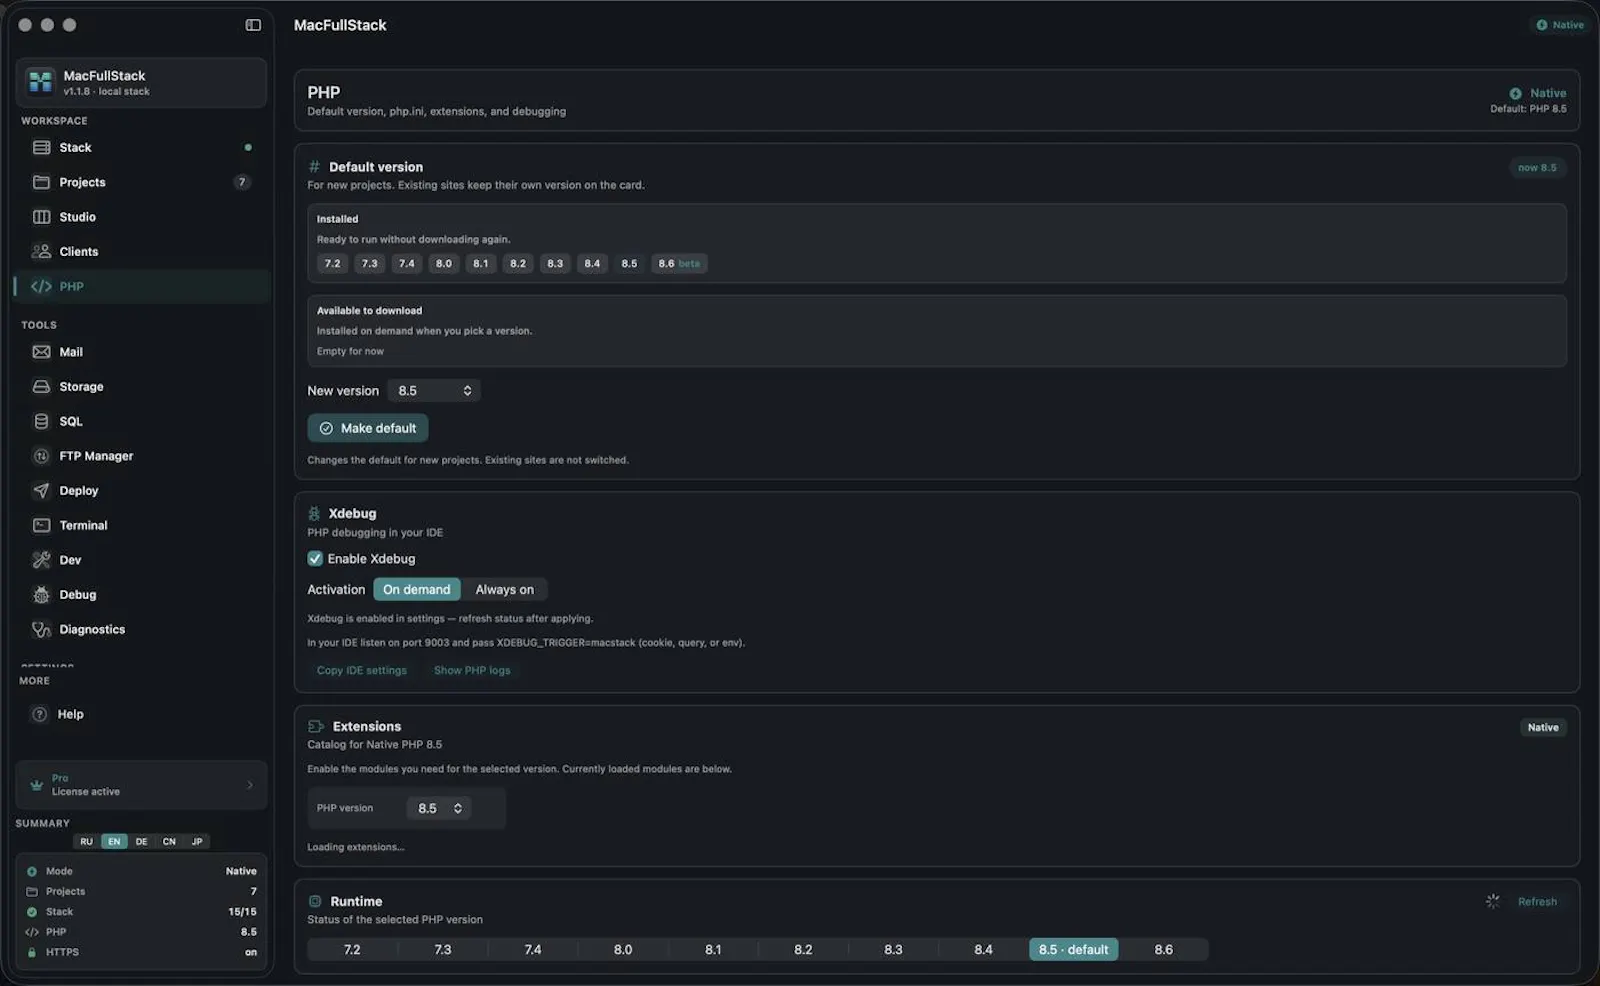
Task: Open Diagnostics via its stethoscope icon
Action: click(x=41, y=629)
